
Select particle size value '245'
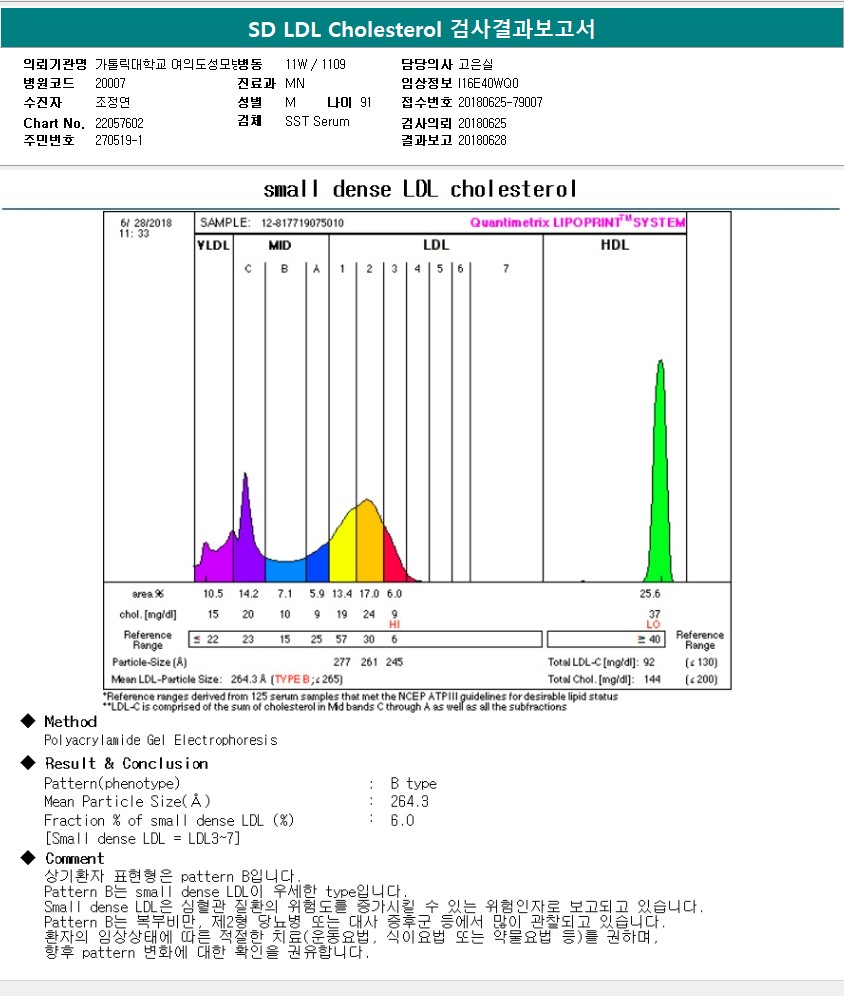click(394, 662)
